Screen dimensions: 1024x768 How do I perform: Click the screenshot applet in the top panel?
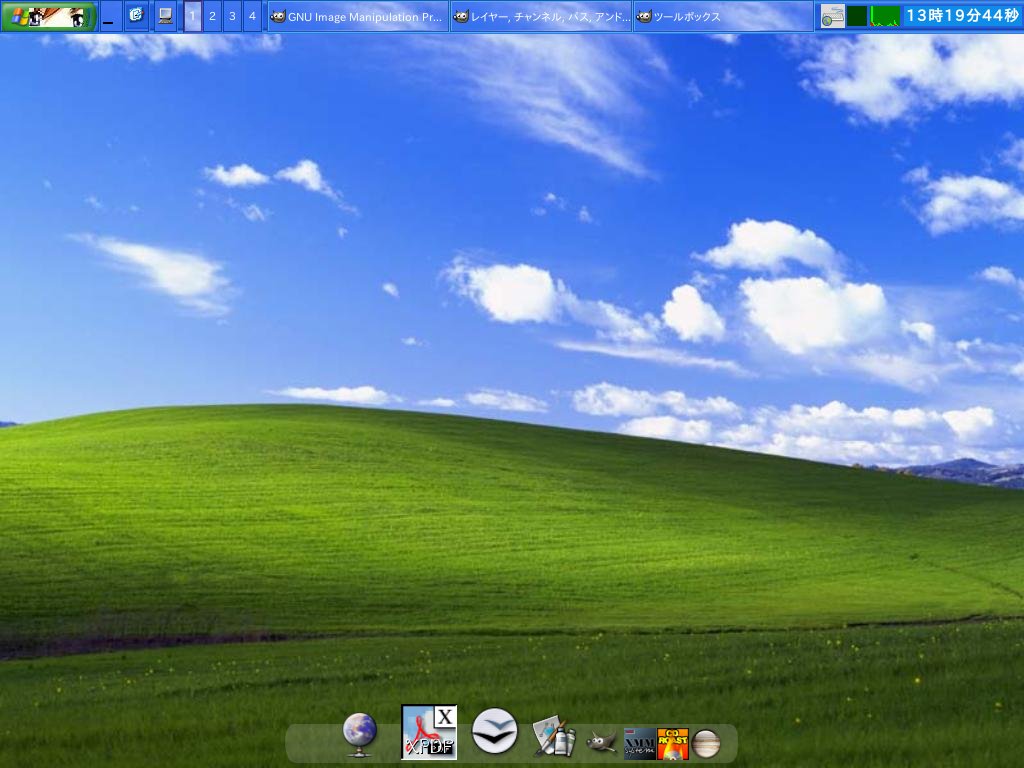coord(832,16)
